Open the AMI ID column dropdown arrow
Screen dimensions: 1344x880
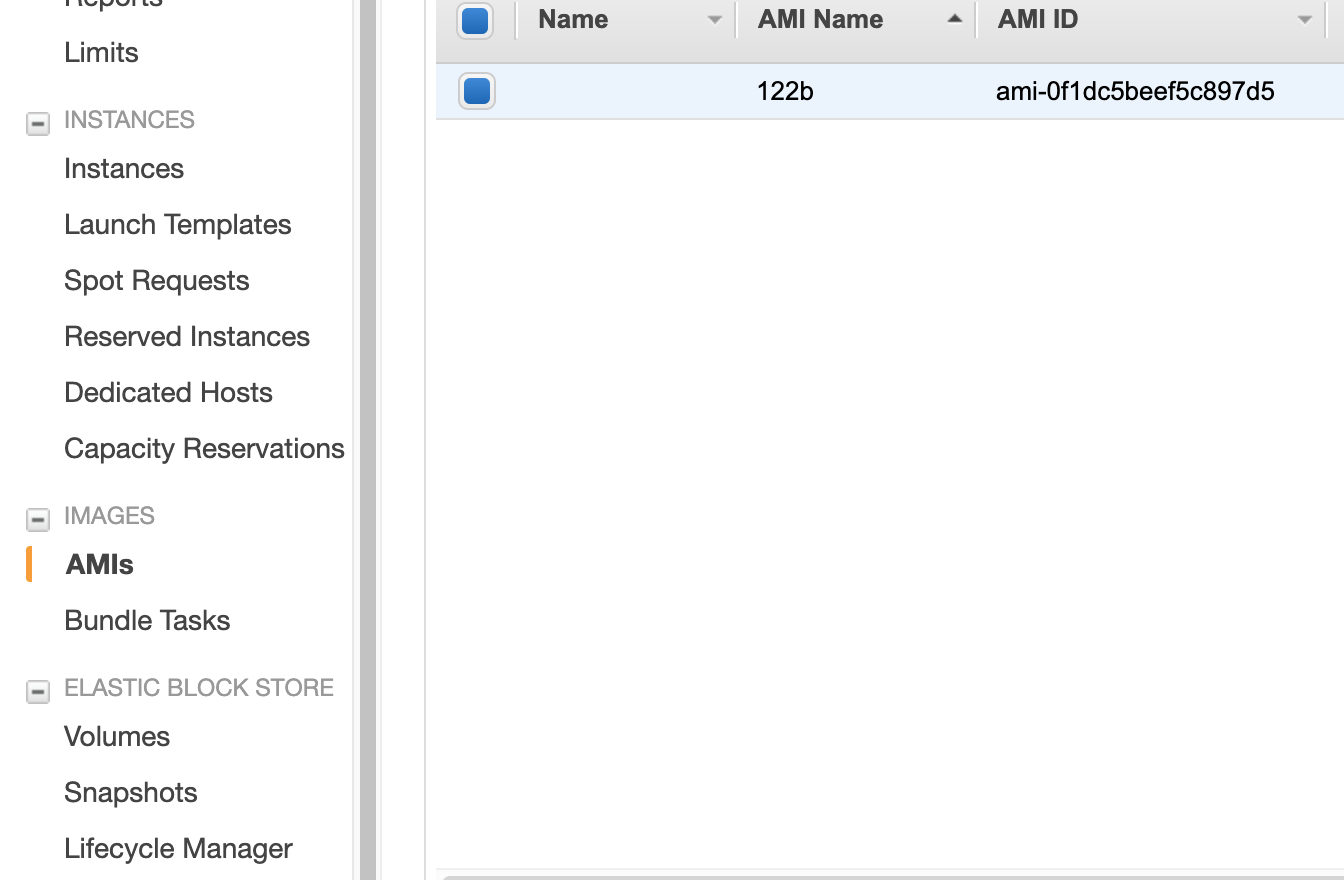point(1304,20)
